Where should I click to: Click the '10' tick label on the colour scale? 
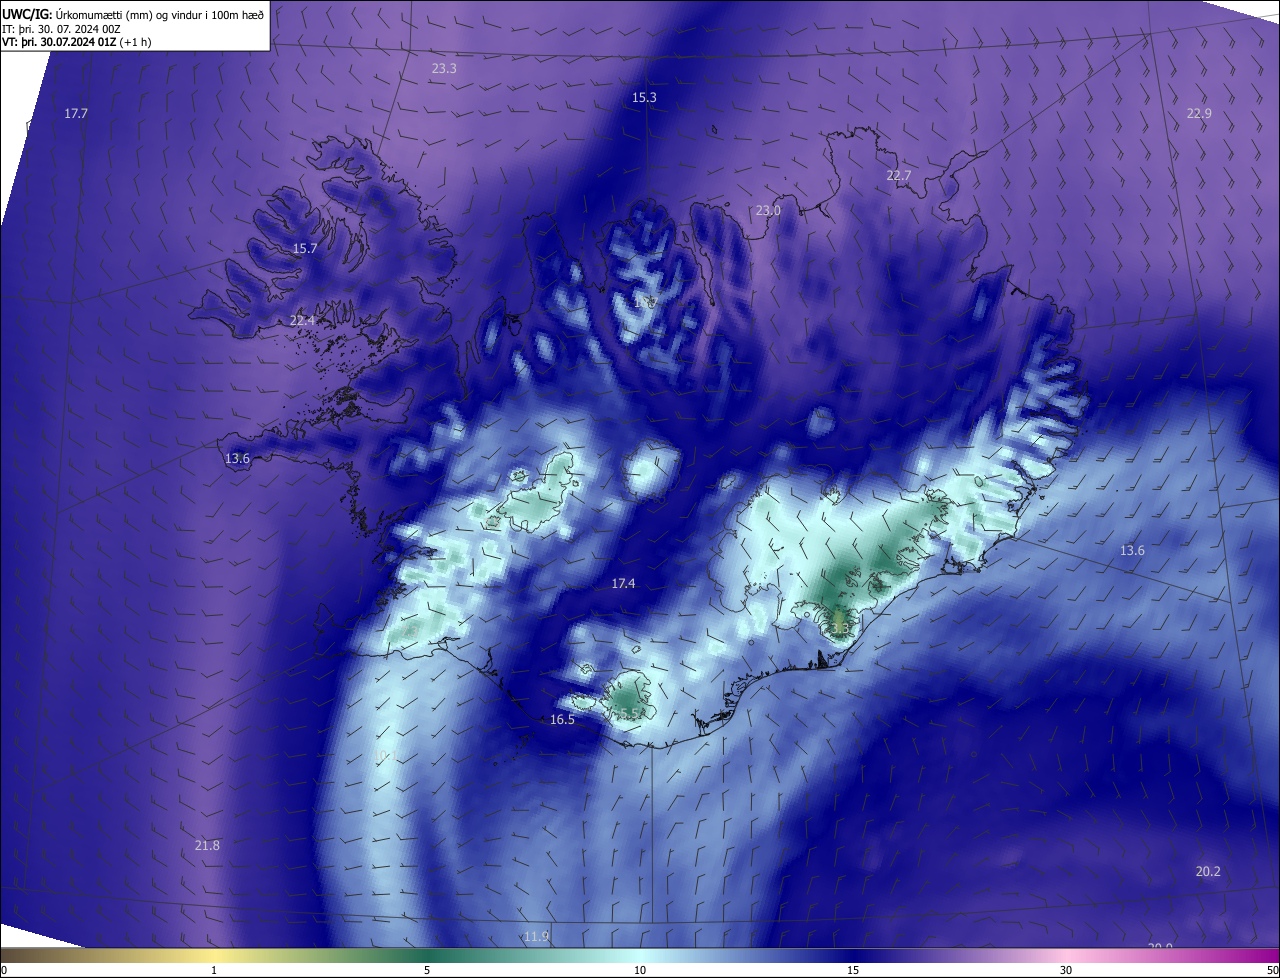pyautogui.click(x=640, y=971)
